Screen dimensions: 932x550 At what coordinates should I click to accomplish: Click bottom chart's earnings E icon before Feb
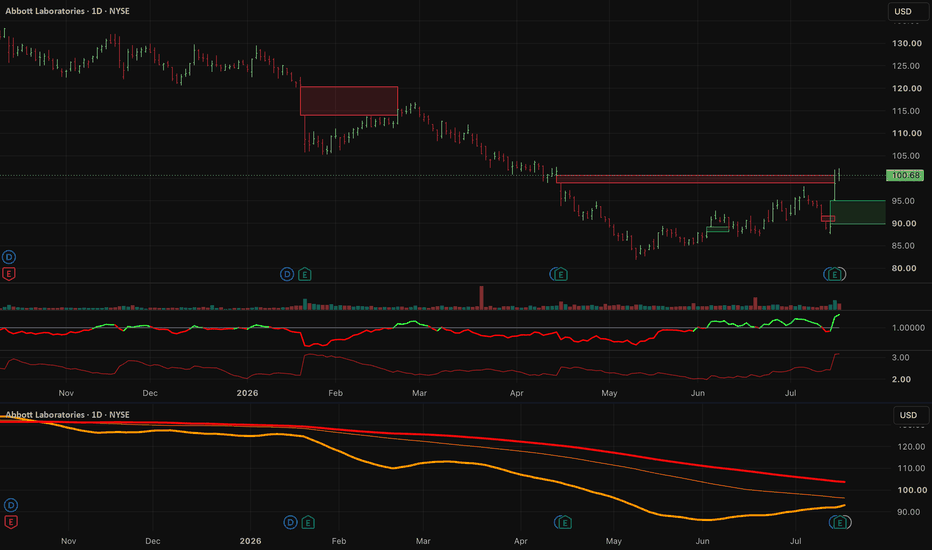coord(307,522)
